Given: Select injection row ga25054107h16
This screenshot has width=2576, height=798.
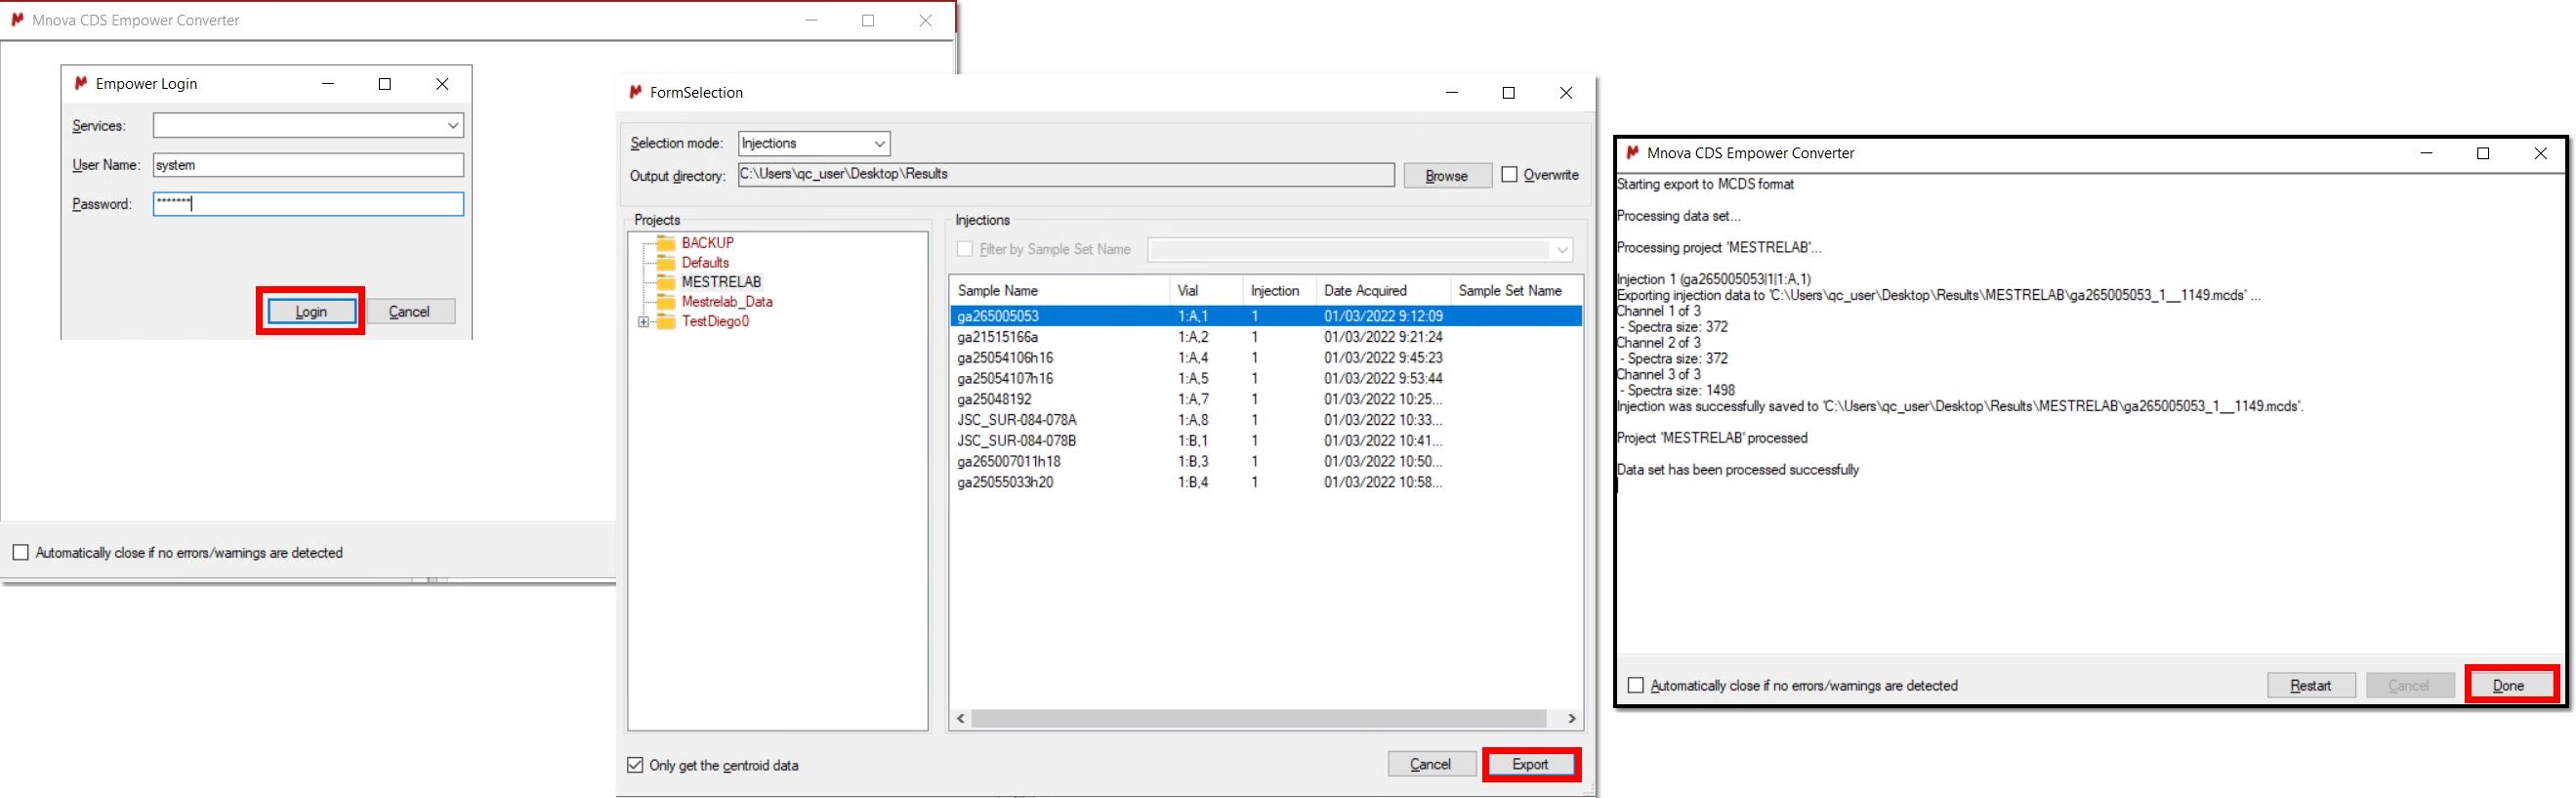Looking at the screenshot, I should [x=1266, y=378].
